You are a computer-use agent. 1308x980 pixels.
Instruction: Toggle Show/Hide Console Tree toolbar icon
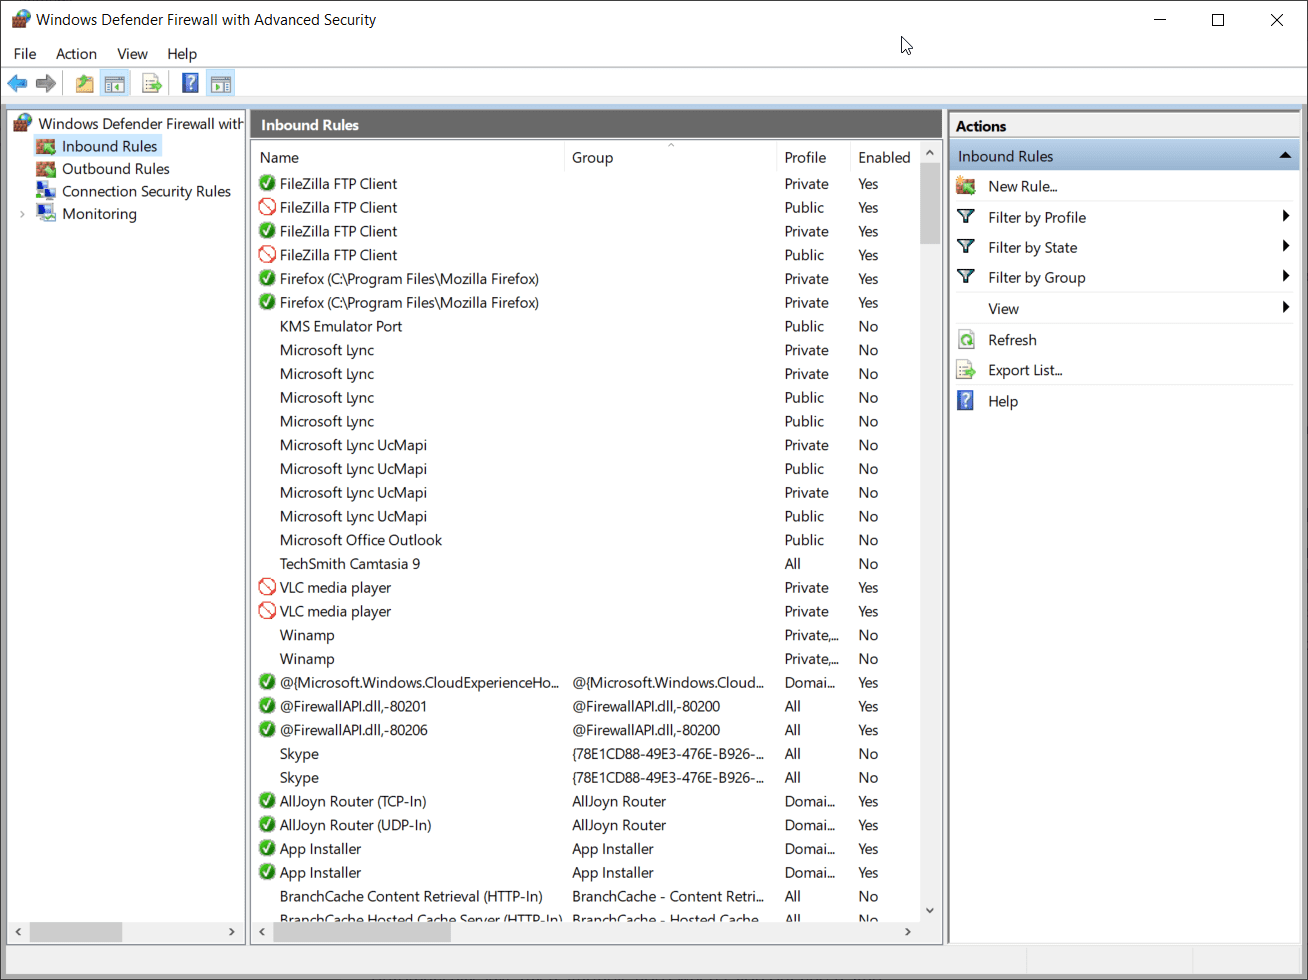[115, 84]
